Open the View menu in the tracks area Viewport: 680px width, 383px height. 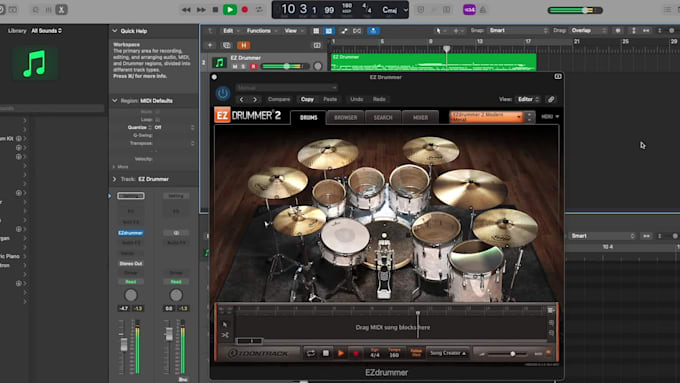[294, 31]
